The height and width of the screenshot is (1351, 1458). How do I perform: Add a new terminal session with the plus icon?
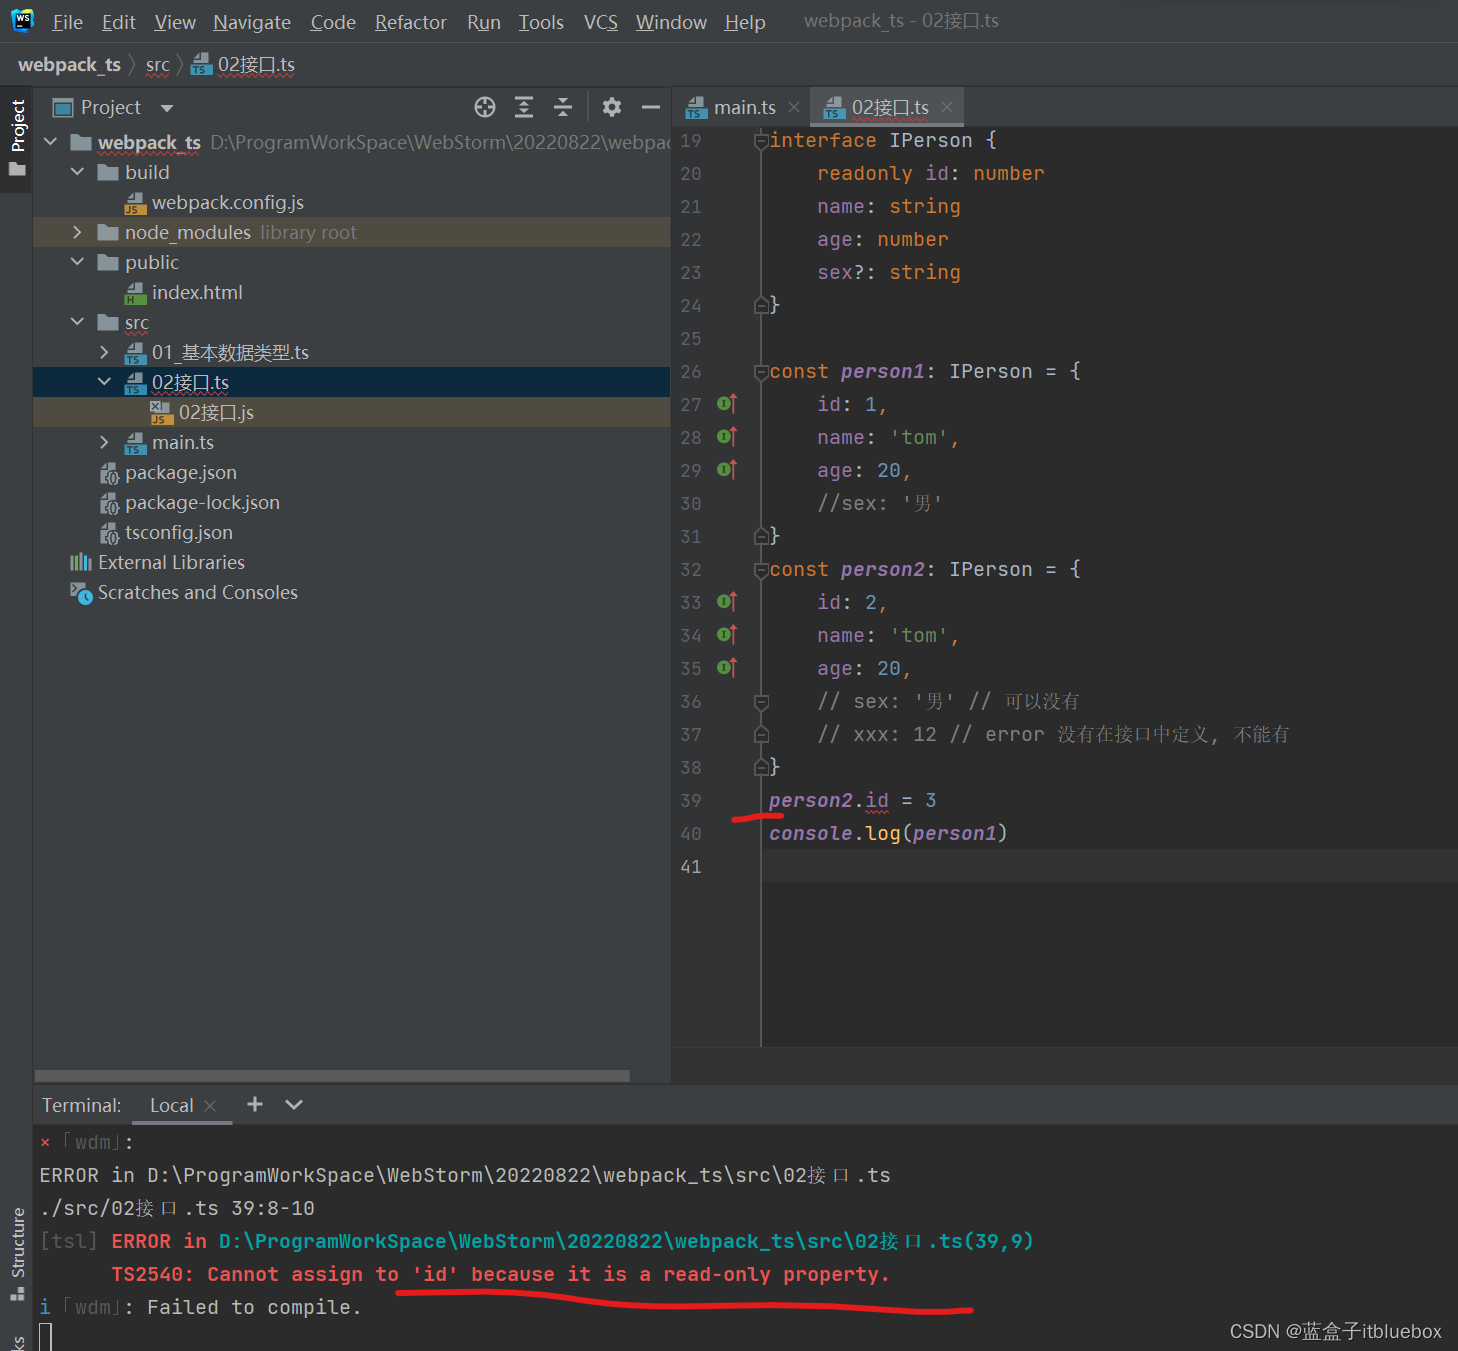[255, 1104]
